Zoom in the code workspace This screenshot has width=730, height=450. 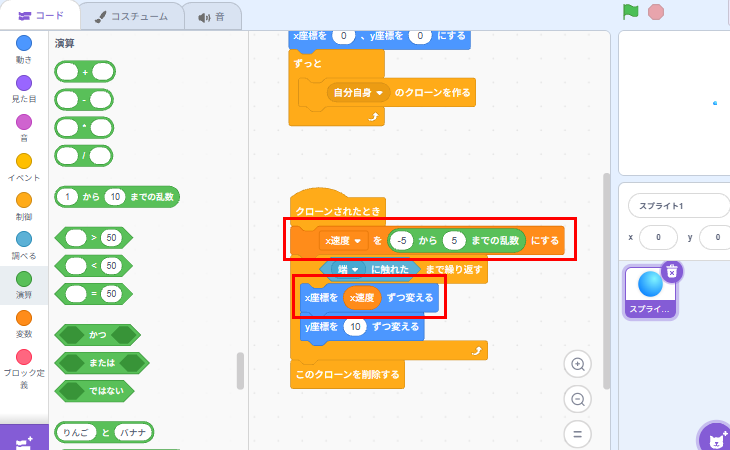(x=578, y=364)
